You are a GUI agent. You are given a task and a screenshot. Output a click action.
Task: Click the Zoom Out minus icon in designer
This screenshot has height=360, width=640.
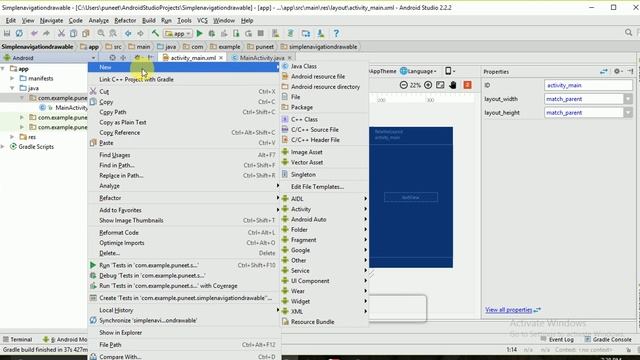tap(404, 85)
